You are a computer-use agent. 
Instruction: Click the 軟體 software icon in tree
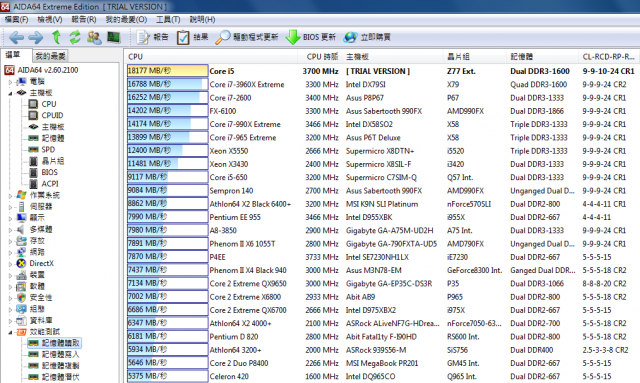pos(21,286)
